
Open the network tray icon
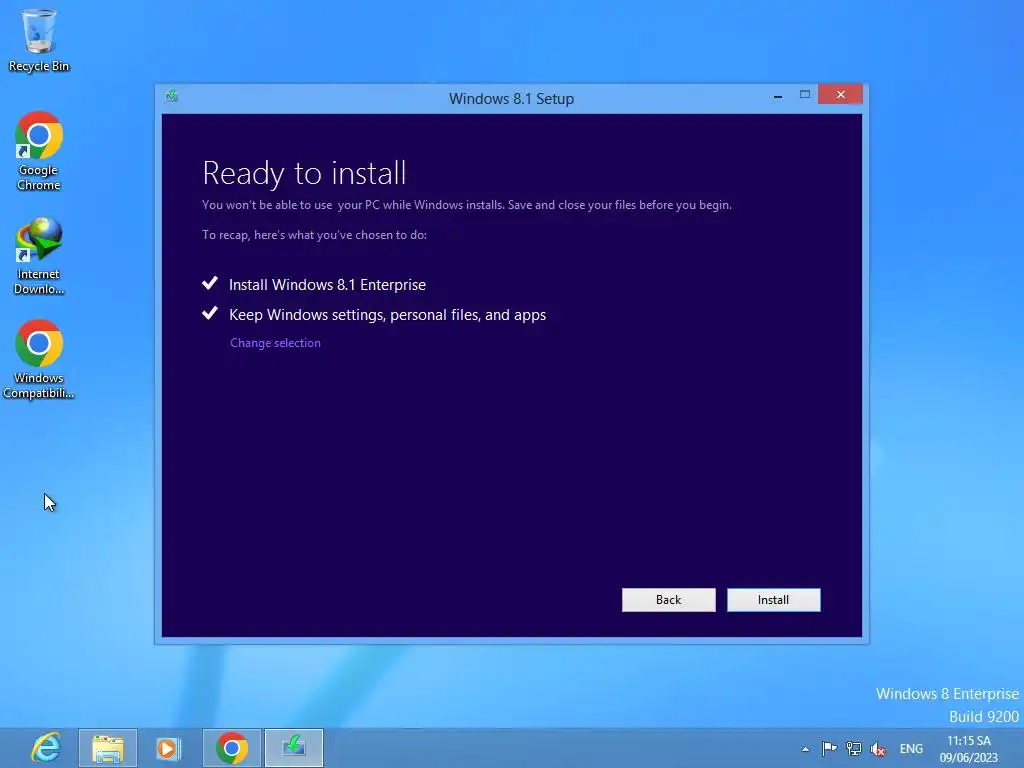point(854,748)
